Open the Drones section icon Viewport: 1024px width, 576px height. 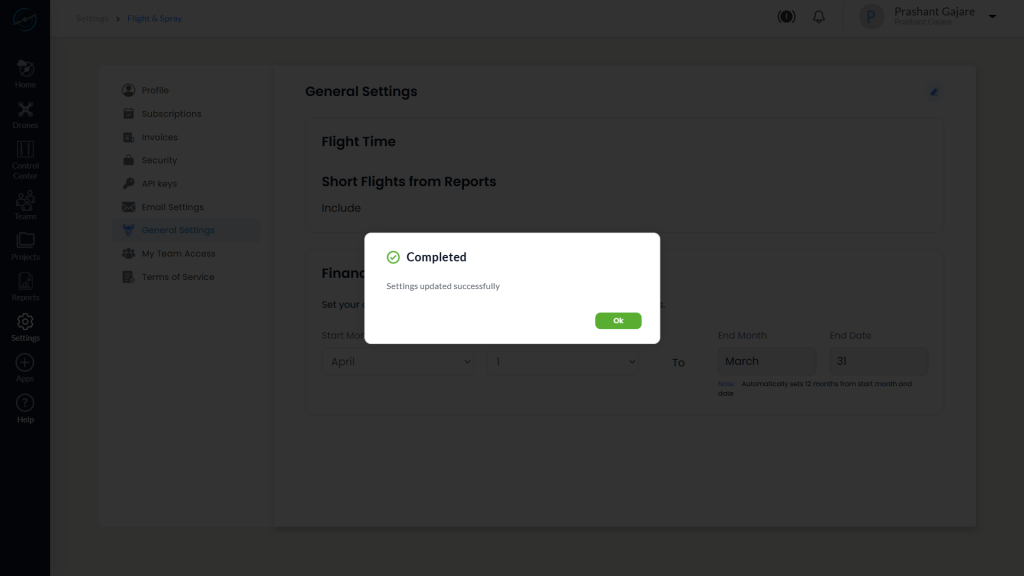tap(25, 110)
